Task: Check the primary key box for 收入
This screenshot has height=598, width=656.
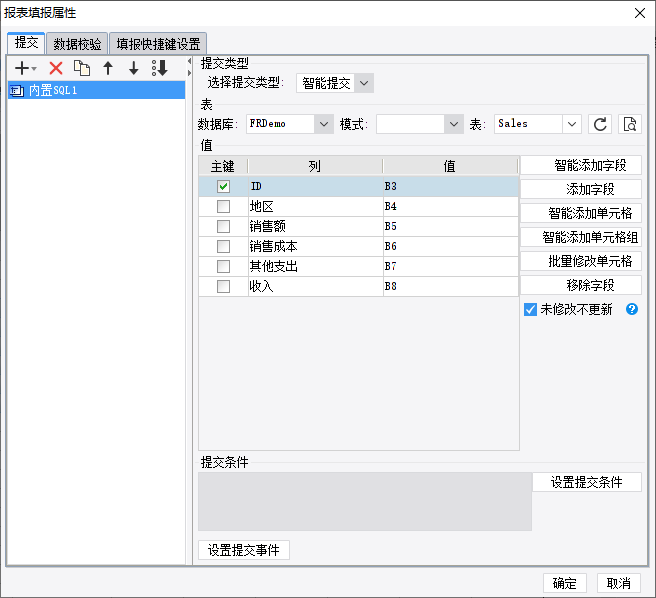Action: (223, 286)
